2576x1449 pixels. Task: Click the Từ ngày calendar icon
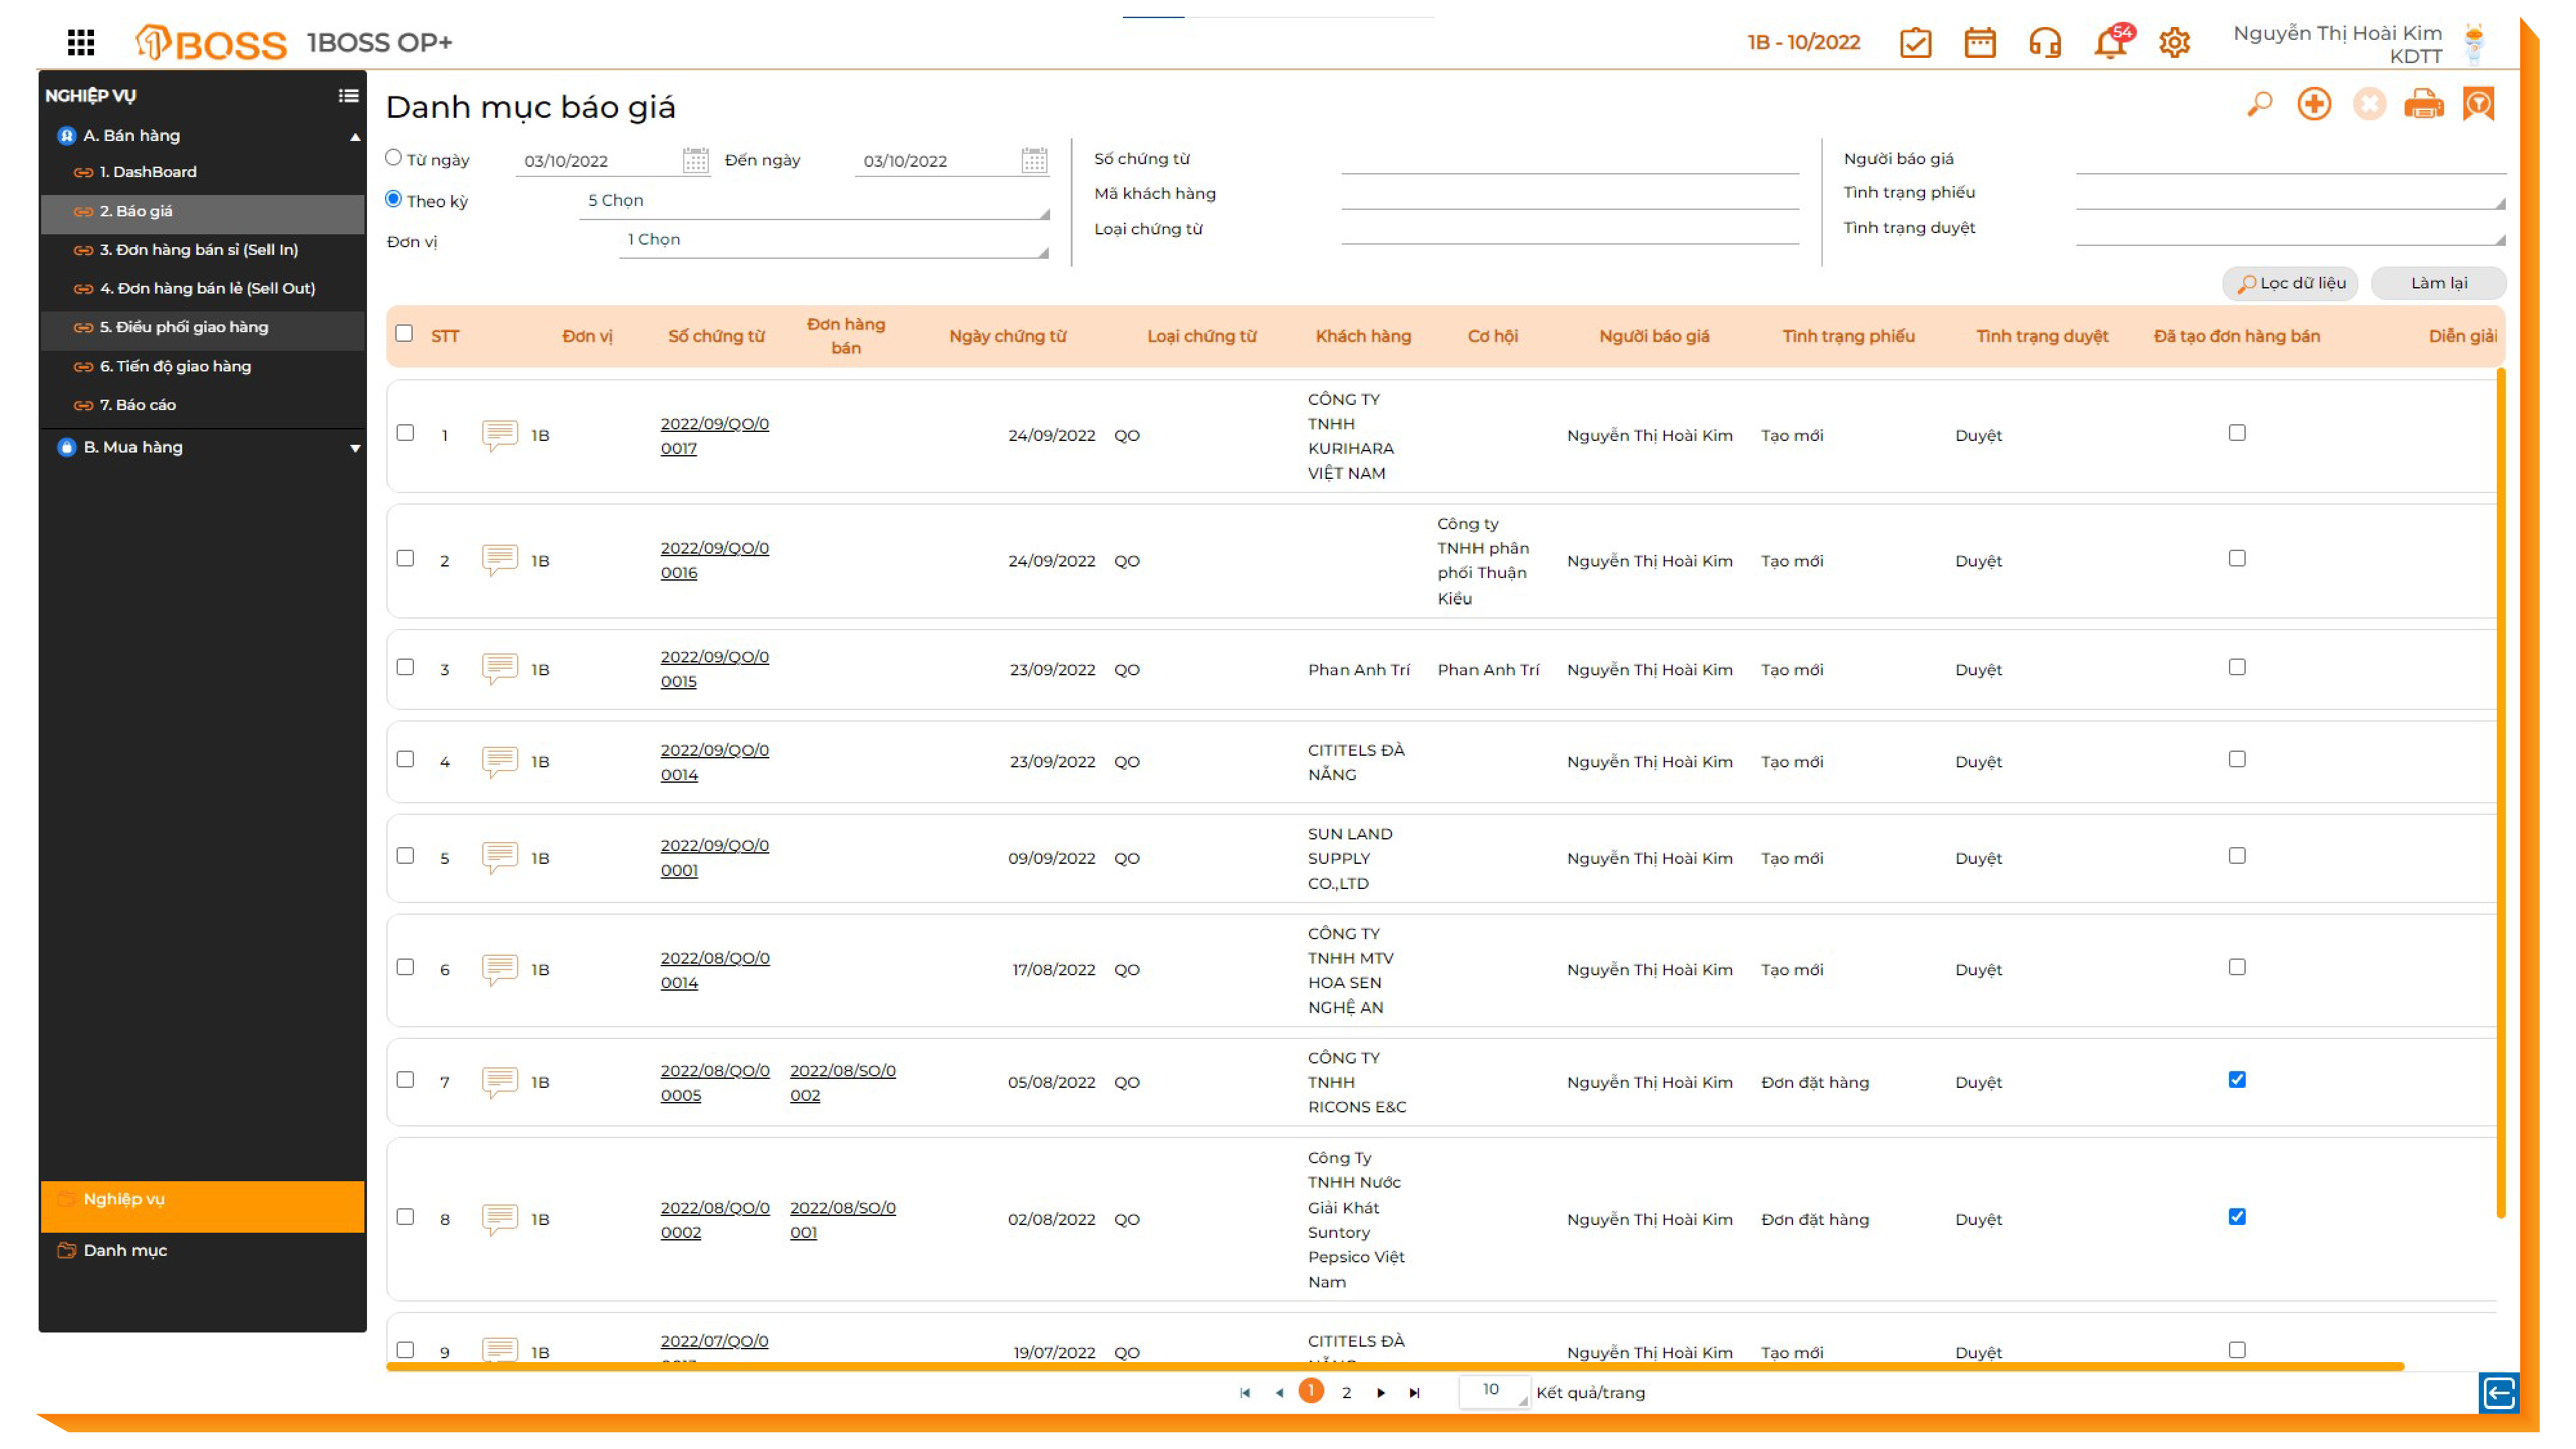695,160
